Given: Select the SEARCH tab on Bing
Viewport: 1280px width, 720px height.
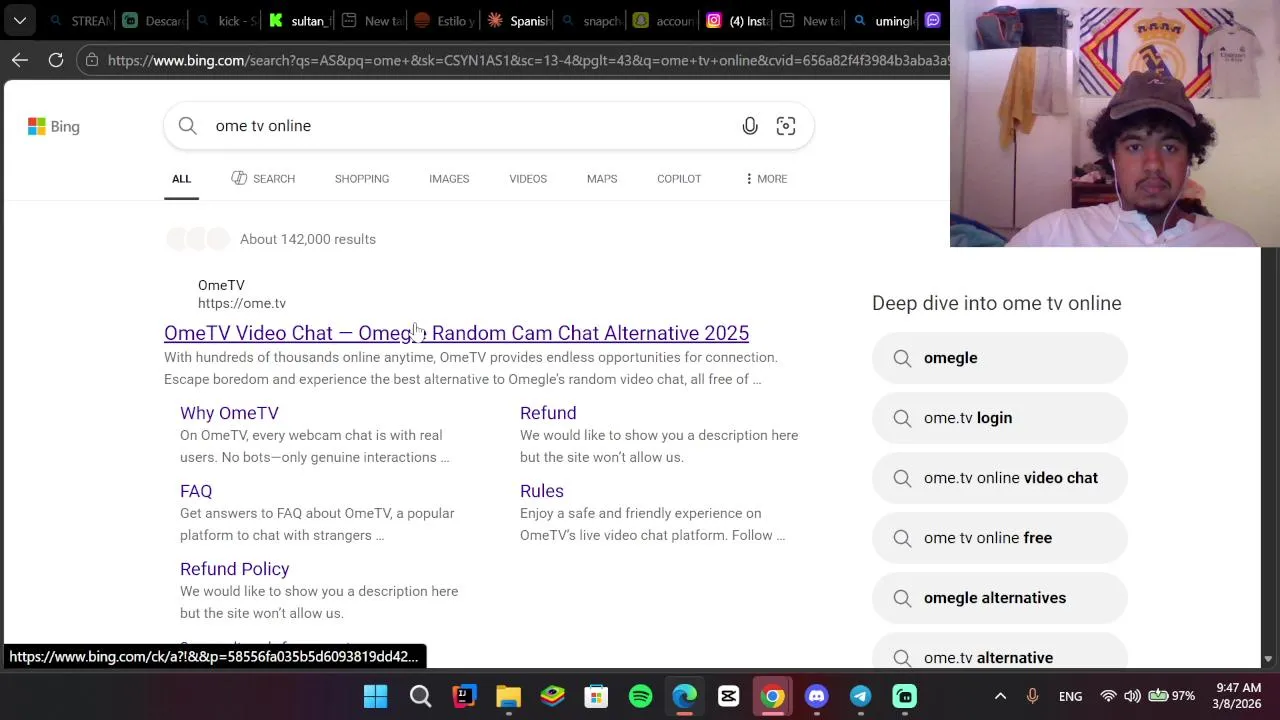Looking at the screenshot, I should coord(263,179).
